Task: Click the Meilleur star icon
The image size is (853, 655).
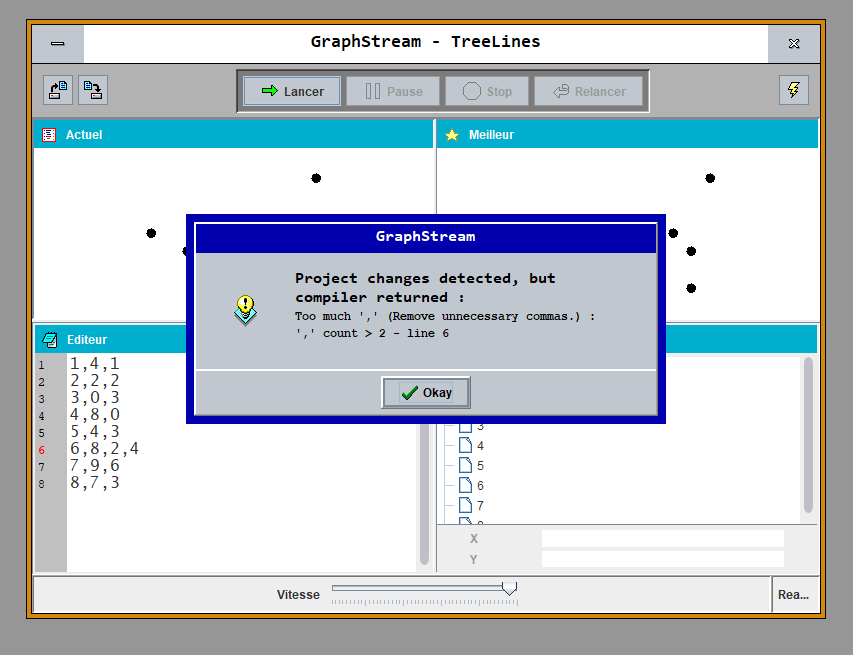Action: [452, 134]
